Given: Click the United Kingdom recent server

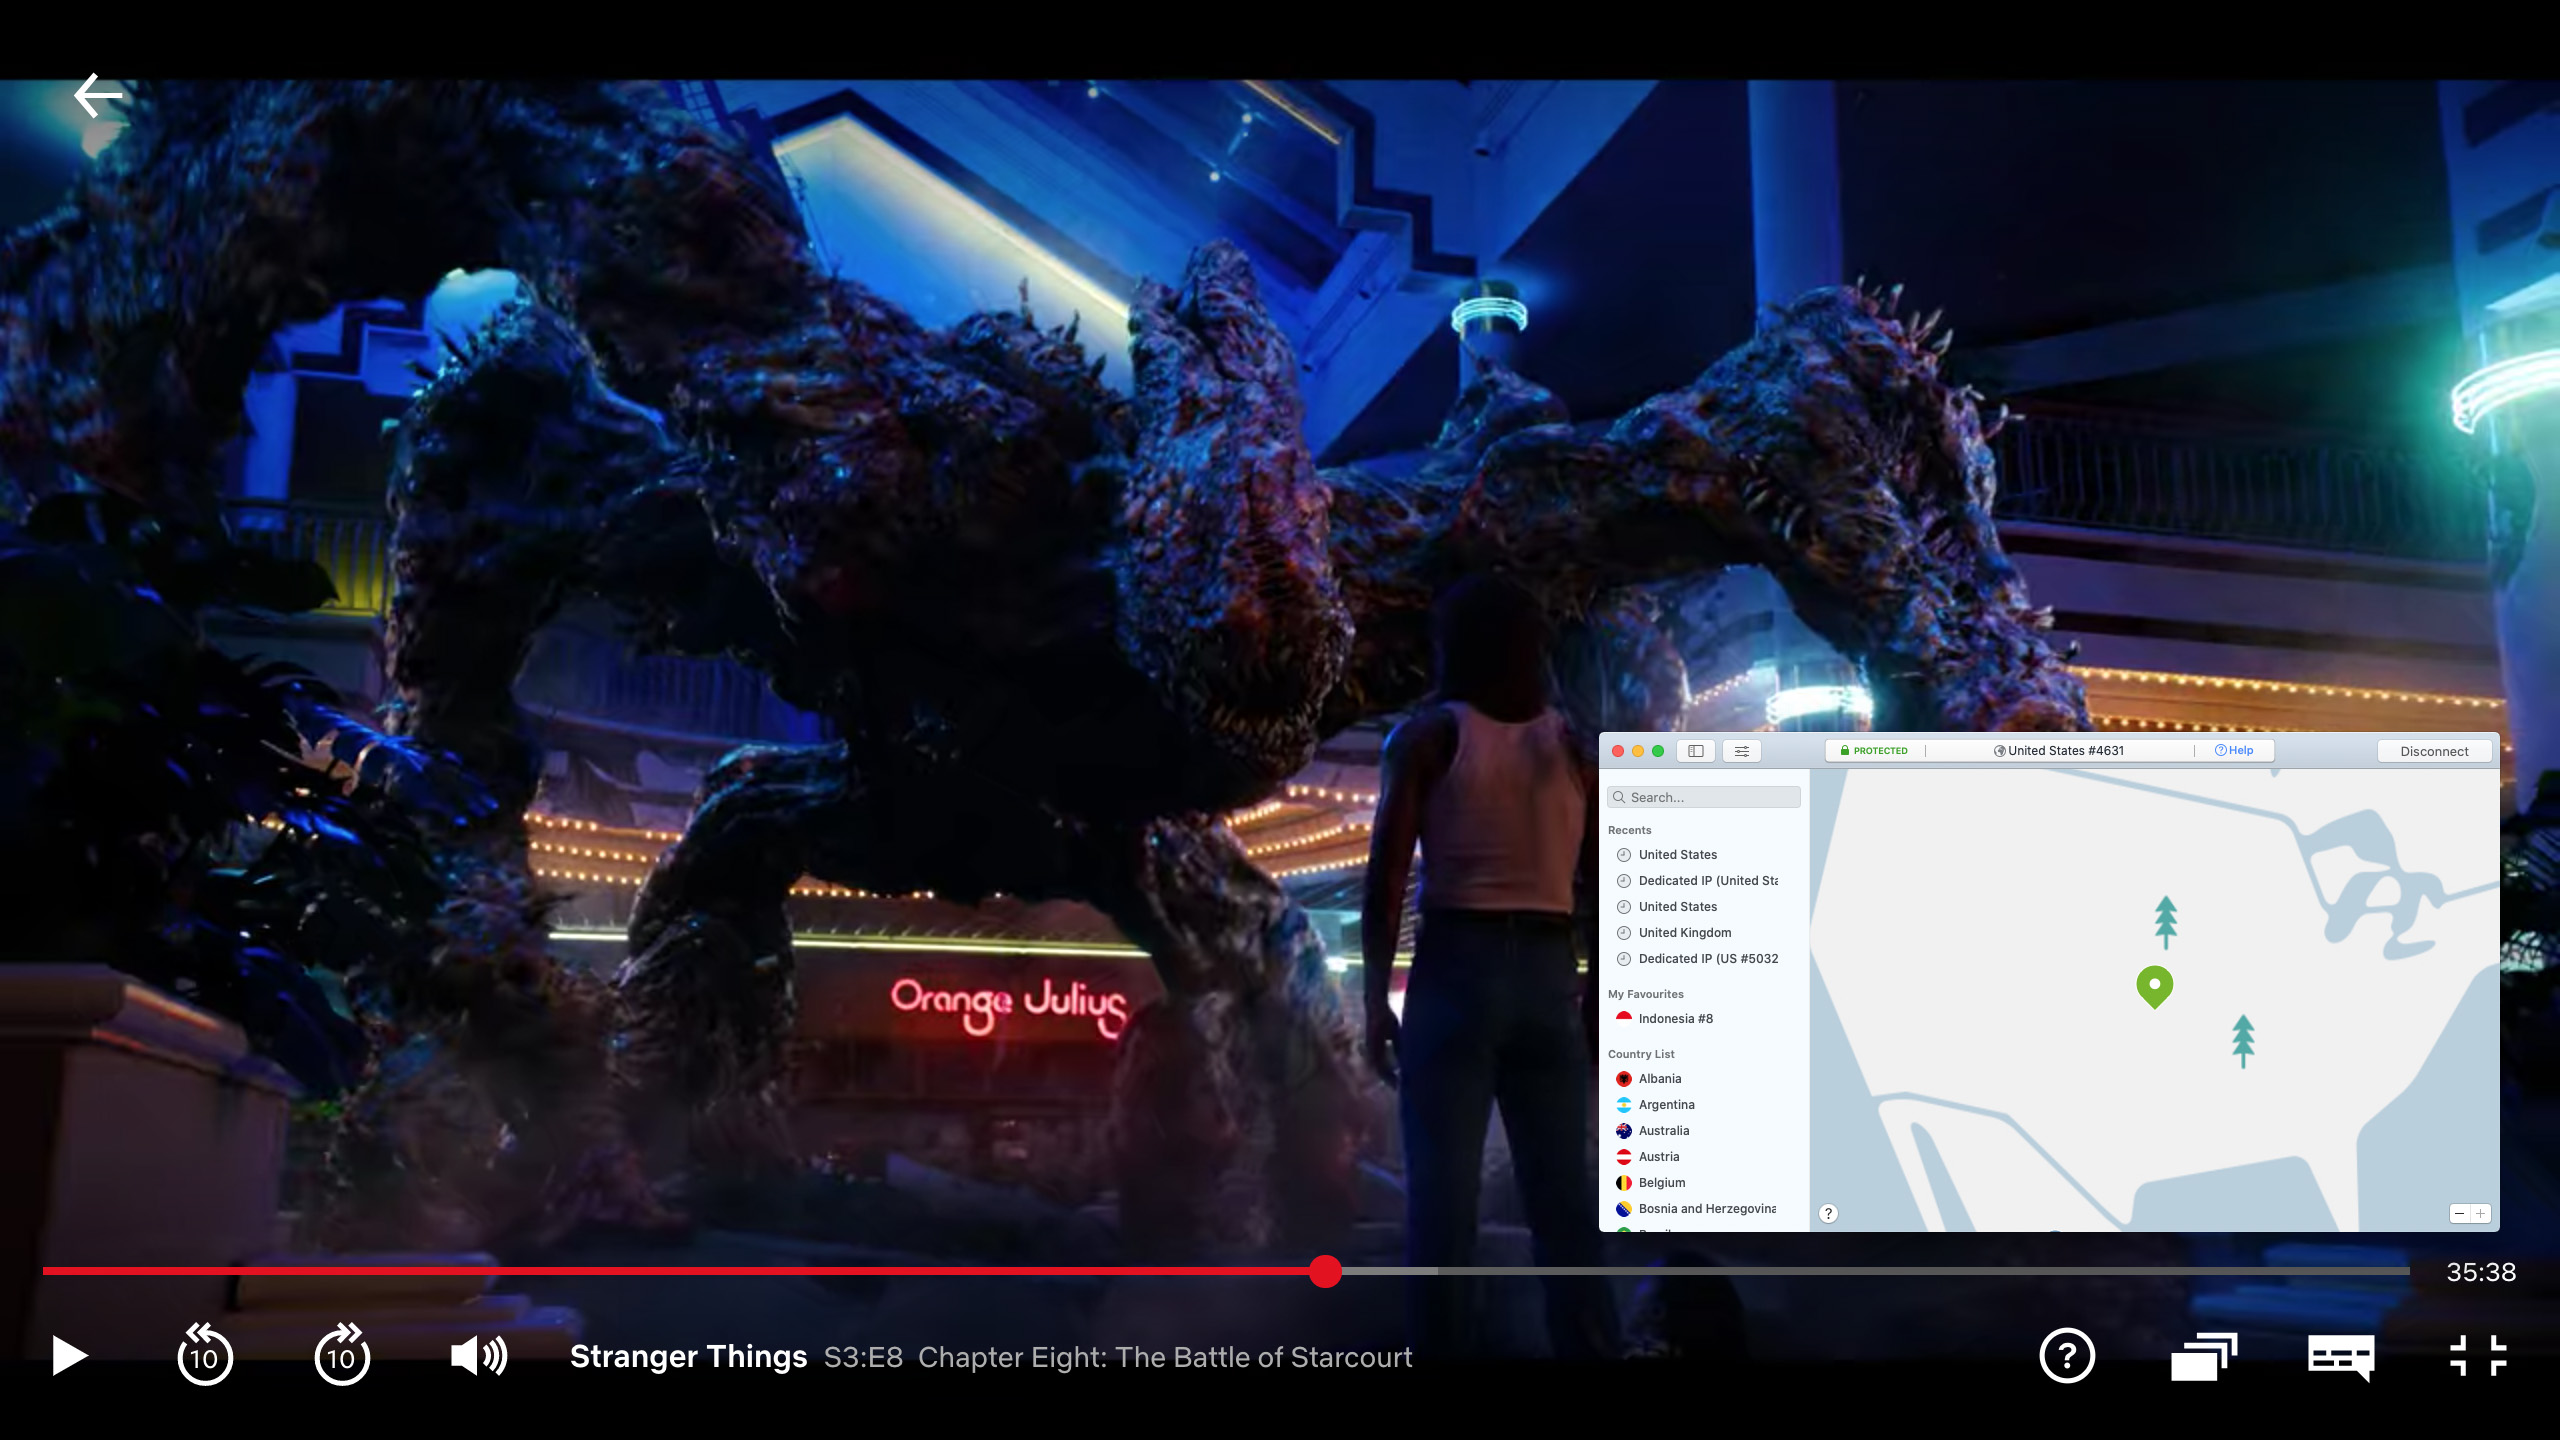Looking at the screenshot, I should tap(1684, 932).
